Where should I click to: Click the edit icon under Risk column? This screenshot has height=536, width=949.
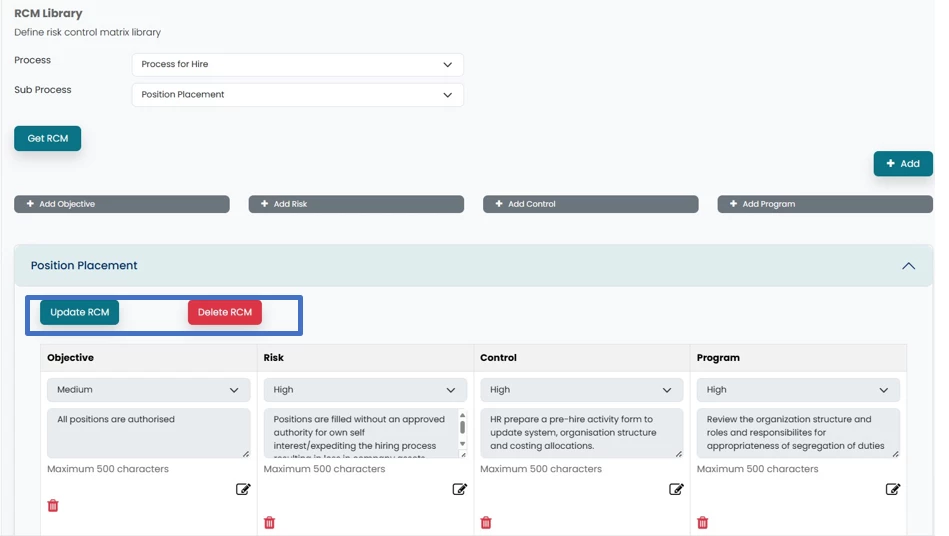click(x=460, y=489)
